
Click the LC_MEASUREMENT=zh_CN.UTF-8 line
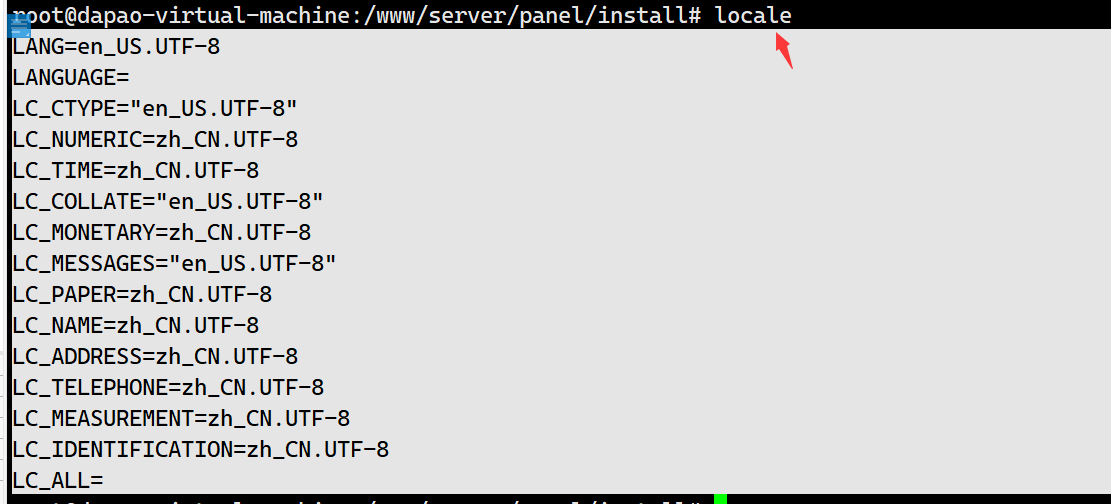click(x=181, y=418)
